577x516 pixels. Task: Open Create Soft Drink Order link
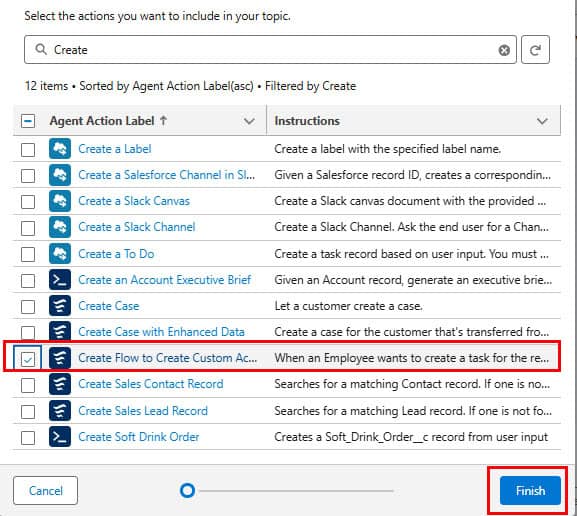(x=138, y=437)
